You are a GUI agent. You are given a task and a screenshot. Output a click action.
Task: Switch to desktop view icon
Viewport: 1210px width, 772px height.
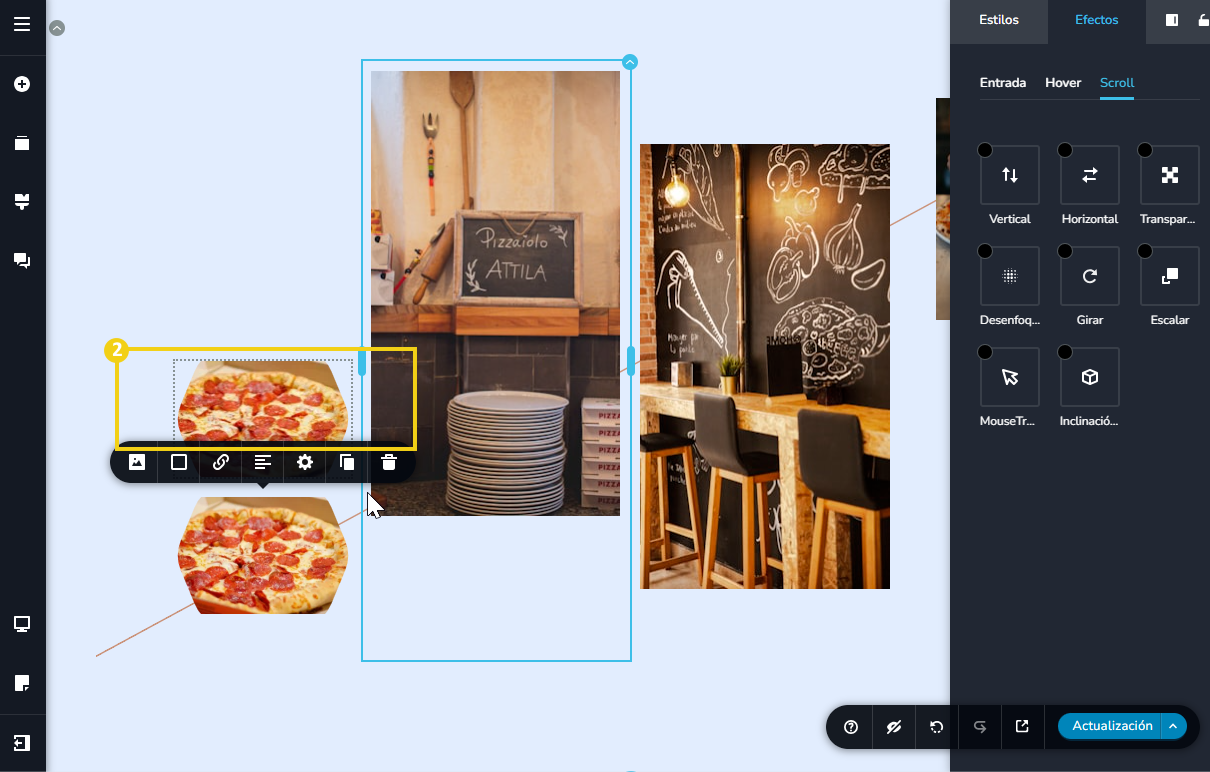(x=22, y=625)
